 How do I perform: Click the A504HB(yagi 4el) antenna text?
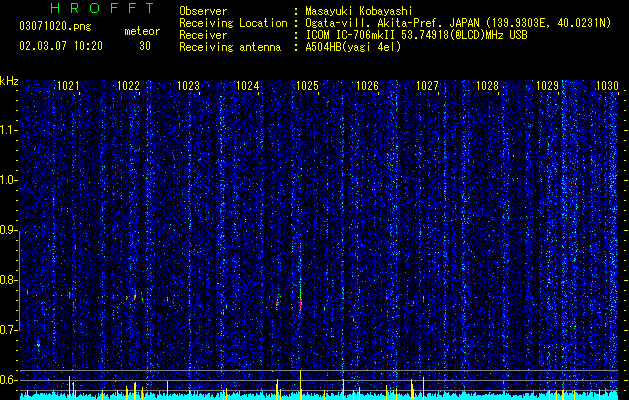(x=353, y=47)
